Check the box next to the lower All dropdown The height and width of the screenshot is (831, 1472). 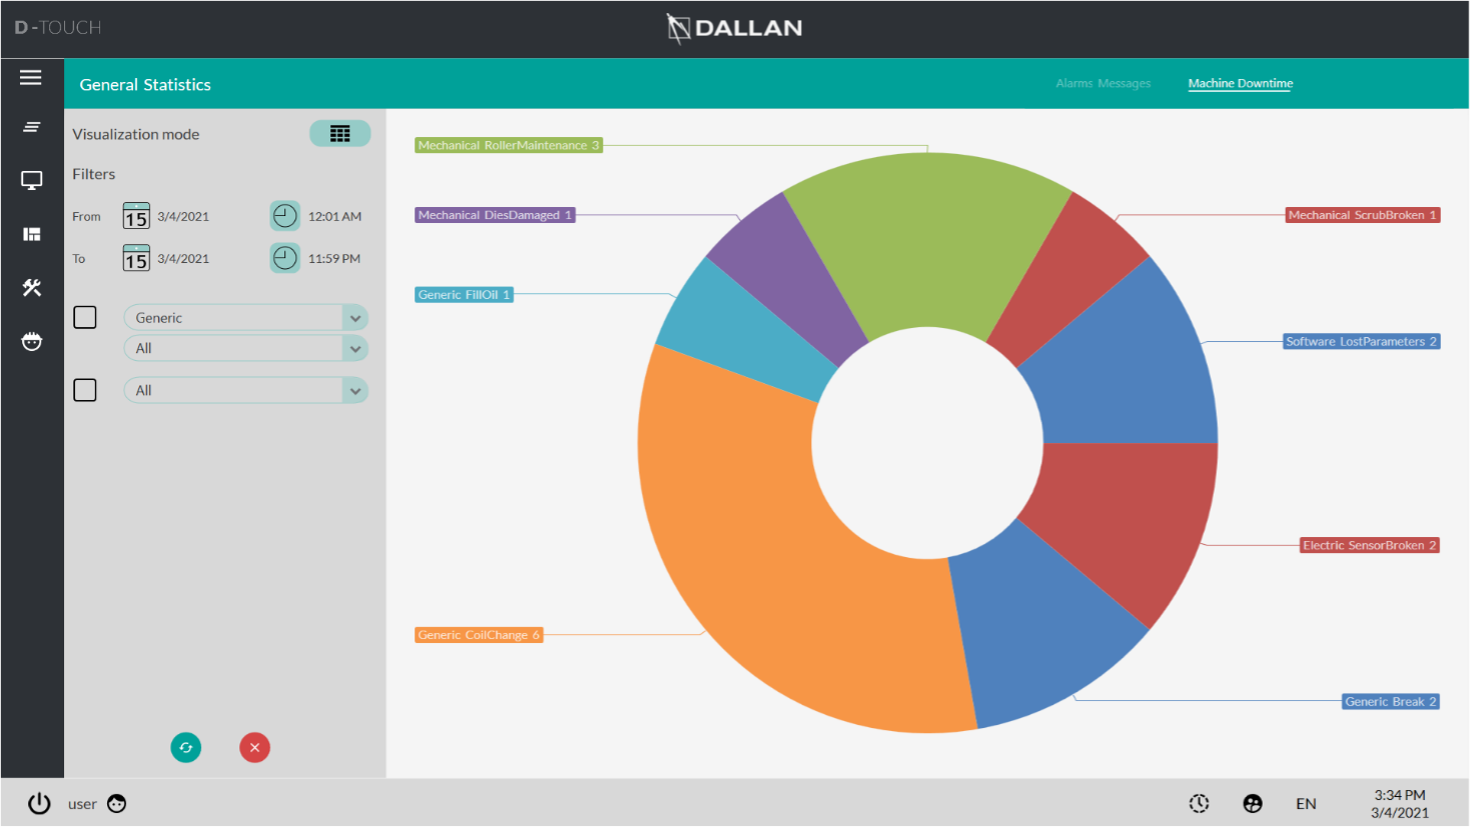pos(85,389)
